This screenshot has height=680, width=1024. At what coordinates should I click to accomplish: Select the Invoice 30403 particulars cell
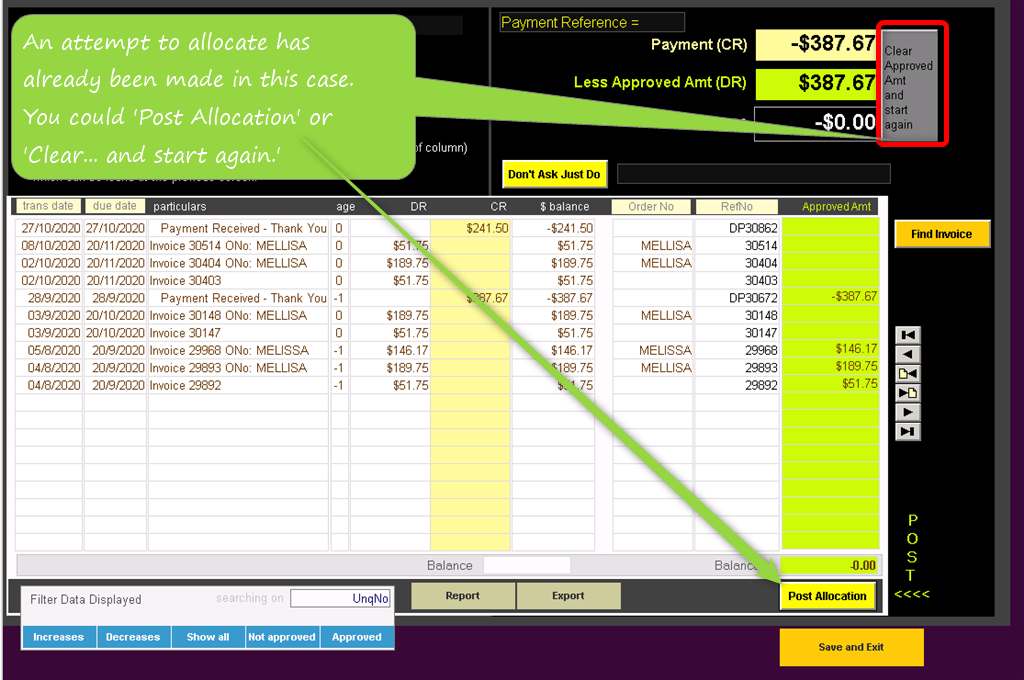tap(238, 281)
